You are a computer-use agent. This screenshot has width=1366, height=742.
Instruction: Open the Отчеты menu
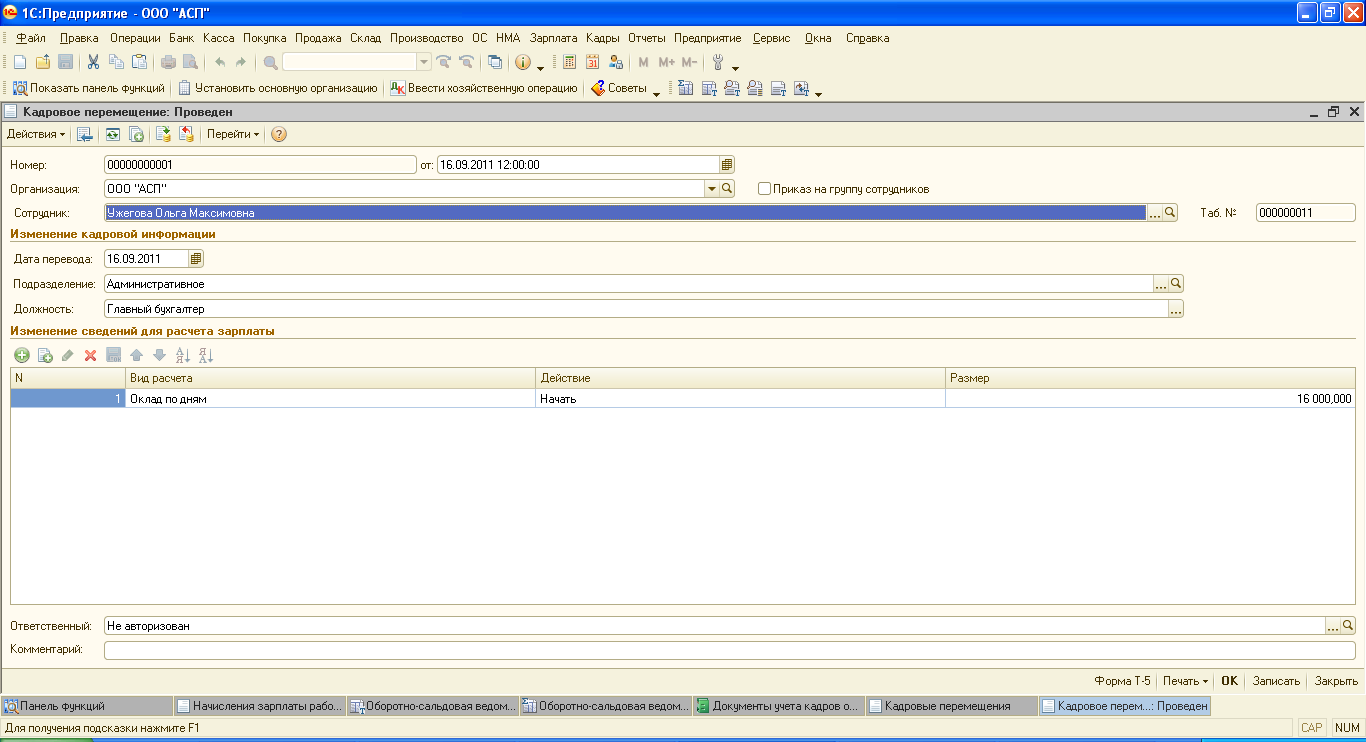pos(647,38)
